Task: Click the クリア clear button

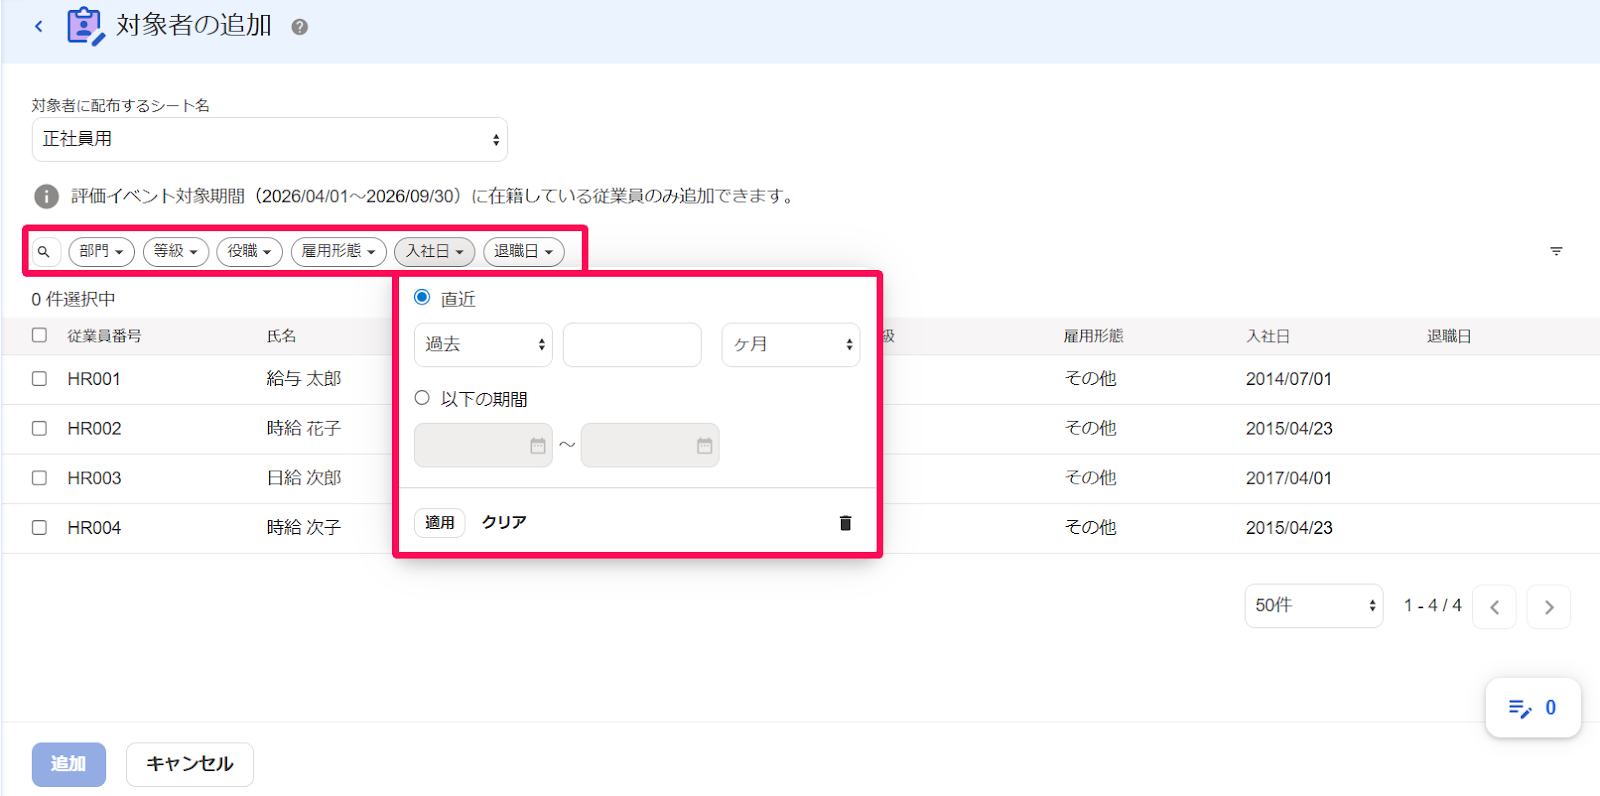Action: click(504, 522)
